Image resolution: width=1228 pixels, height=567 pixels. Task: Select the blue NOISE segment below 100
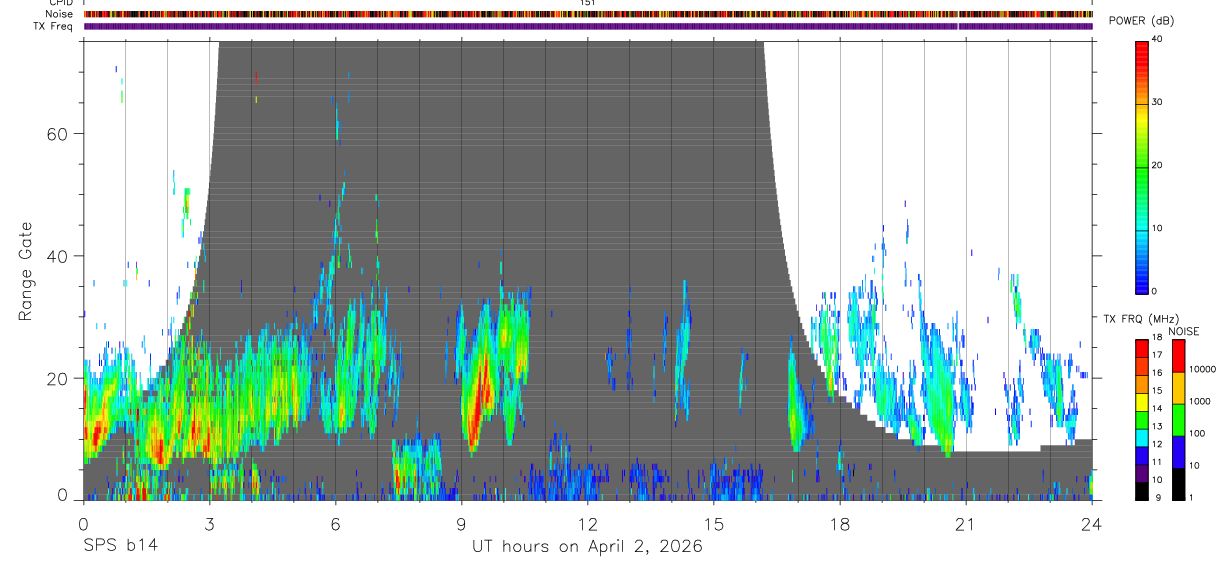point(1178,452)
